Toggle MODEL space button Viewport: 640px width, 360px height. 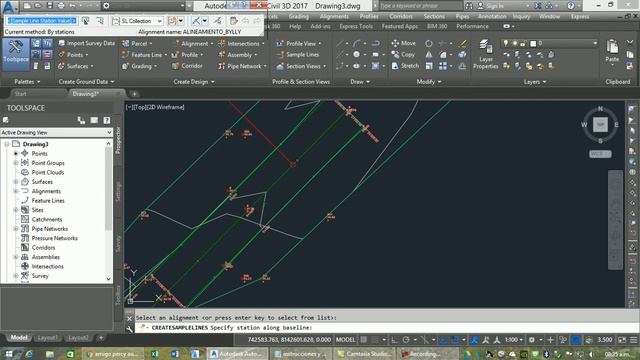pyautogui.click(x=345, y=340)
